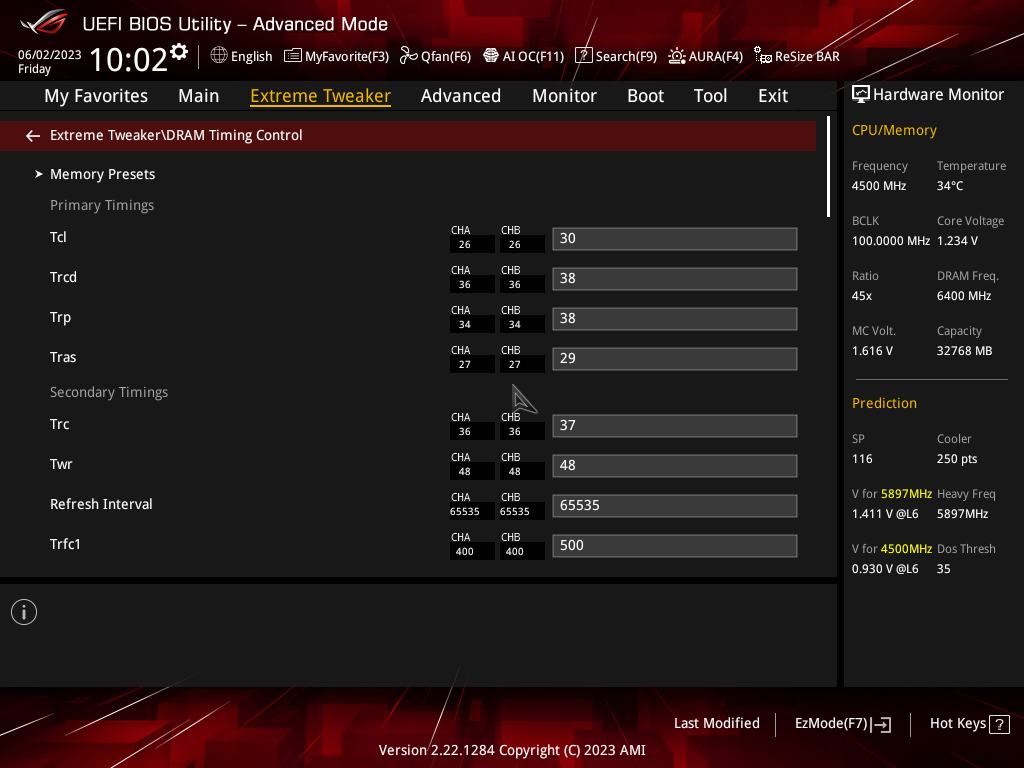The image size is (1024, 768).
Task: Open My Favorites tab
Action: [96, 96]
